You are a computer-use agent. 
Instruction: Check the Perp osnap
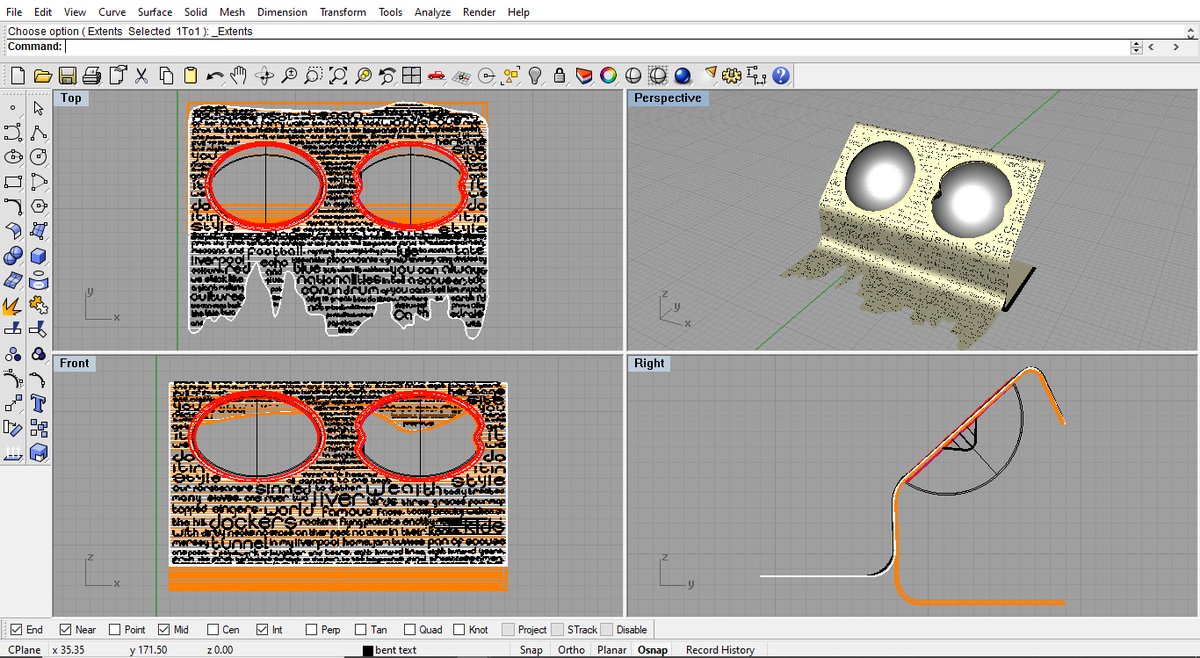coord(311,630)
